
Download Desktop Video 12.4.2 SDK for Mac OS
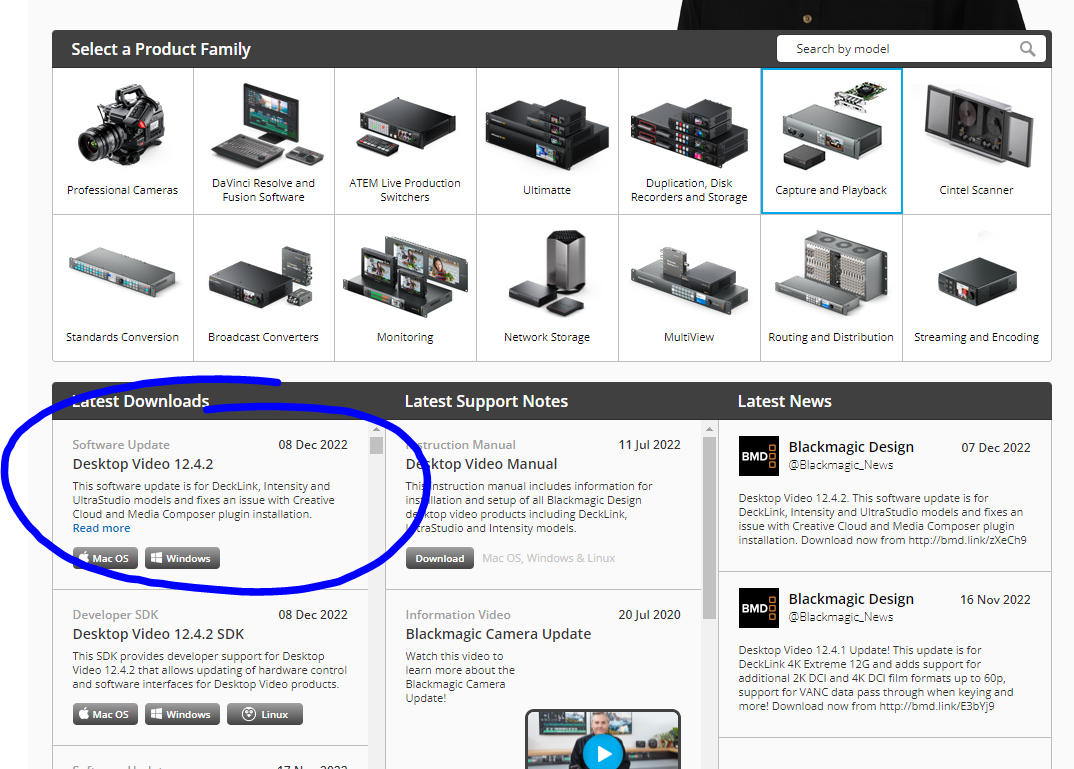click(105, 714)
